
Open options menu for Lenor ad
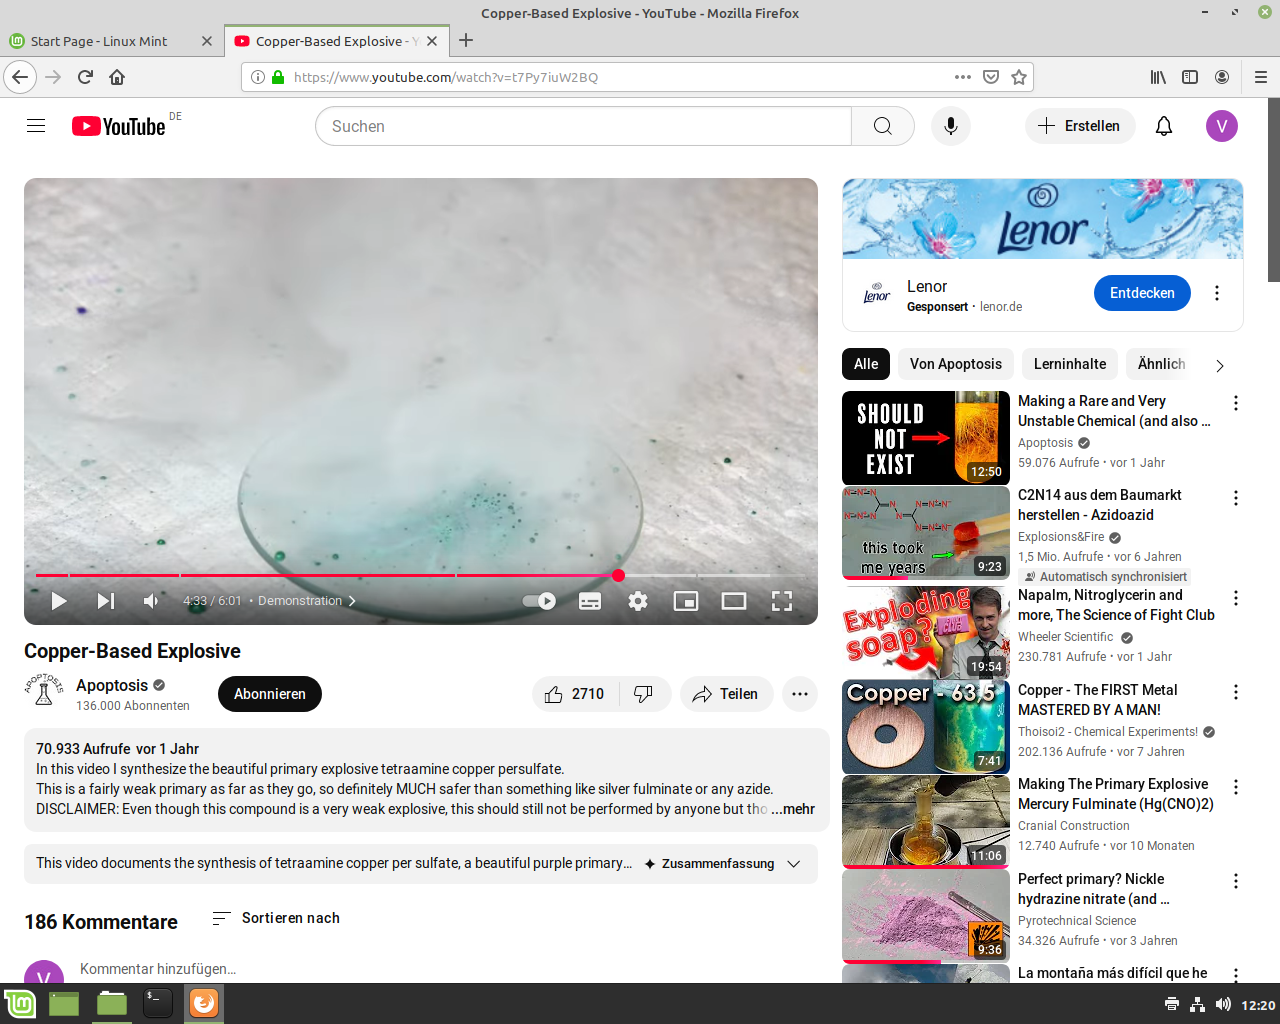pos(1217,293)
